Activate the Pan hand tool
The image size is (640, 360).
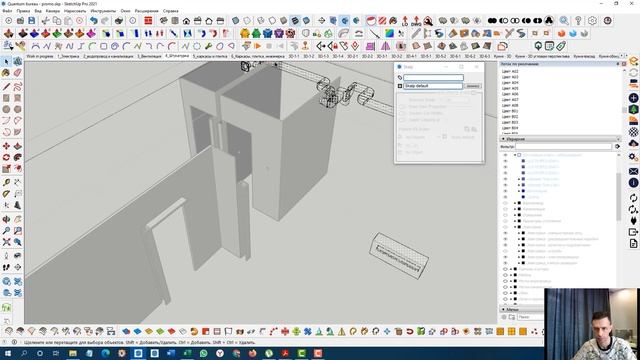point(17,220)
